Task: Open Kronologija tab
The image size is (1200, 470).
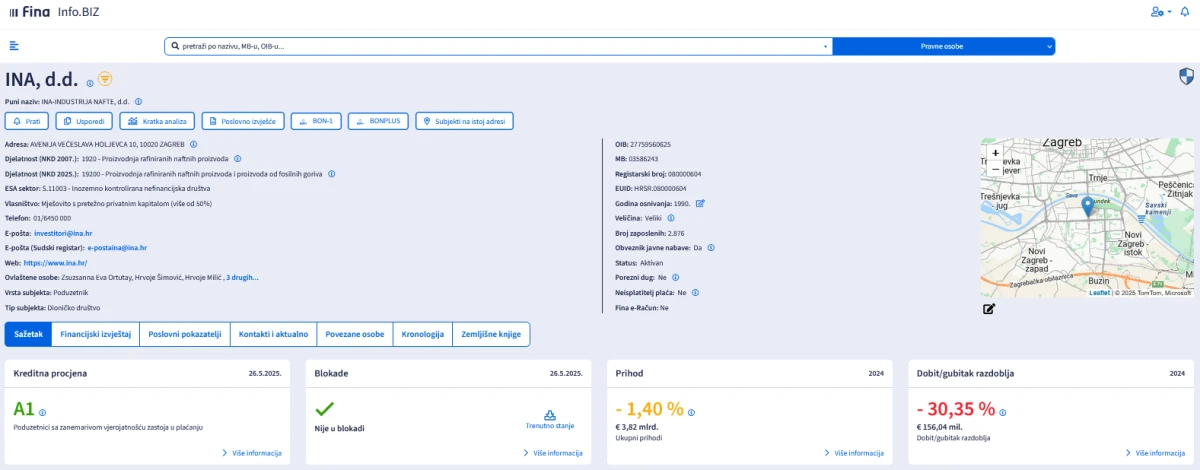Action: pos(422,334)
